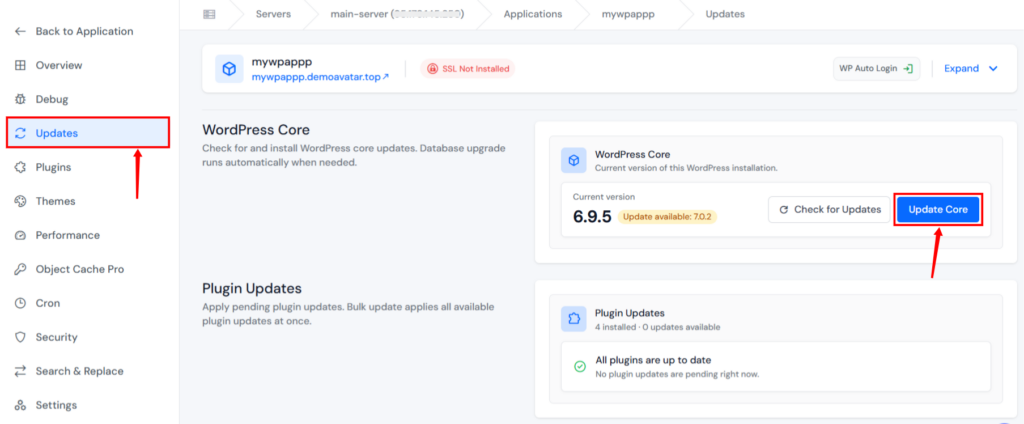Click the Plugins puzzle icon in sidebar

point(21,167)
